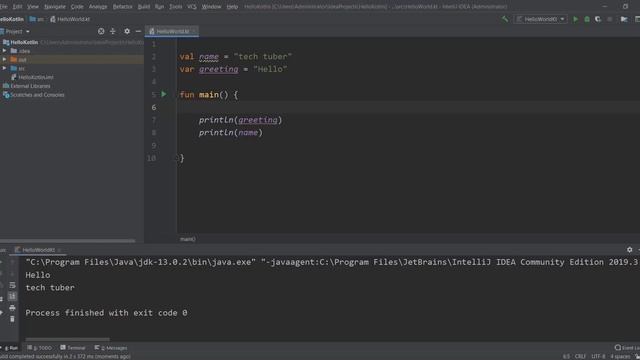
Task: Collapse the fold marker at main's closing brace
Action: 178,158
